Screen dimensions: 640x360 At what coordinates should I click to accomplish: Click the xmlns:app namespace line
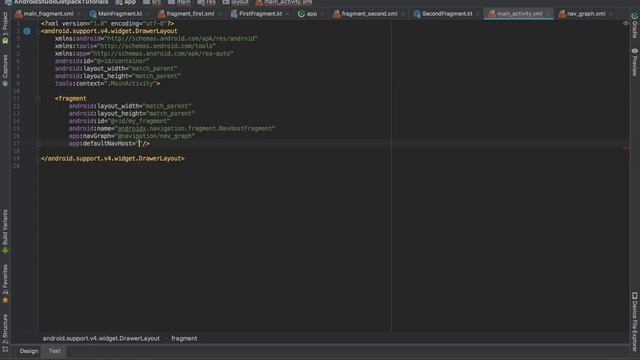[x=144, y=53]
